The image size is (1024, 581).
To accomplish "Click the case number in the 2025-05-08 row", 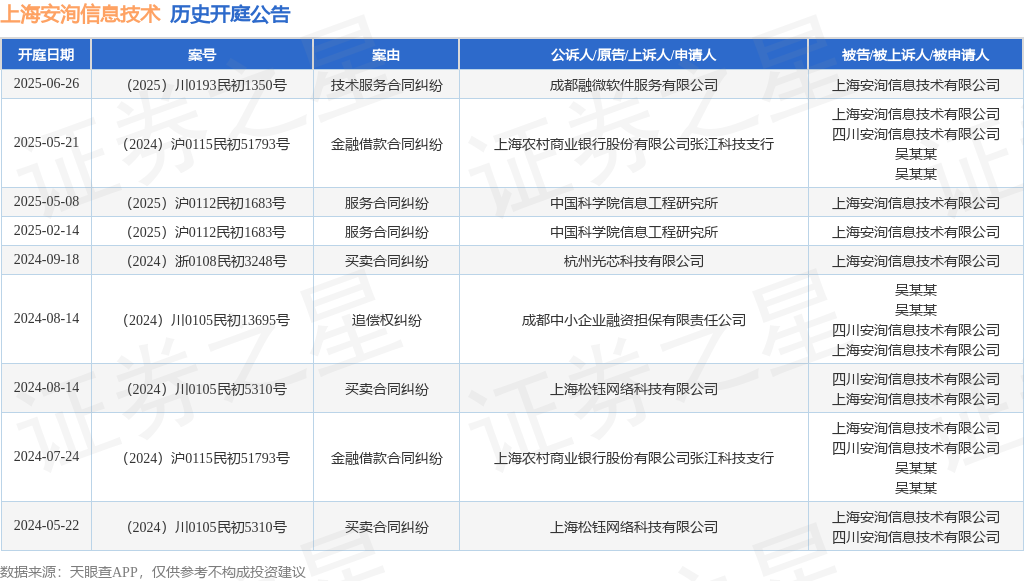I will (206, 203).
